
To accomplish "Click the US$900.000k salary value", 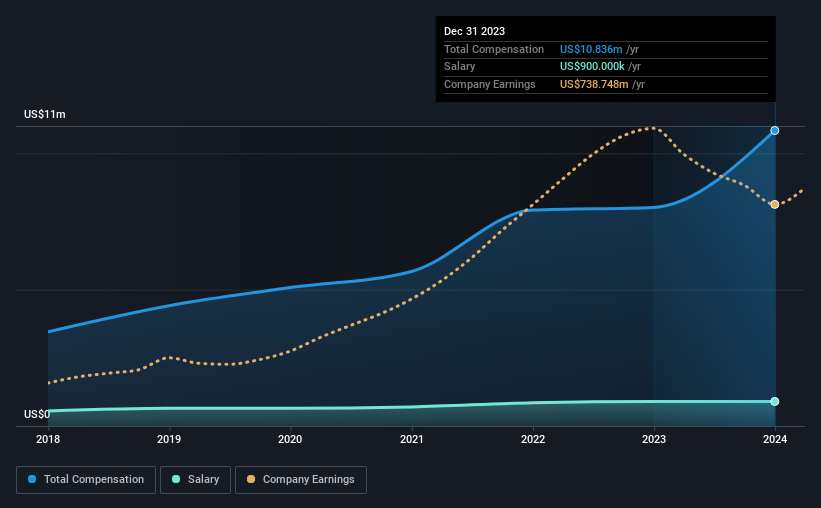I will [592, 67].
